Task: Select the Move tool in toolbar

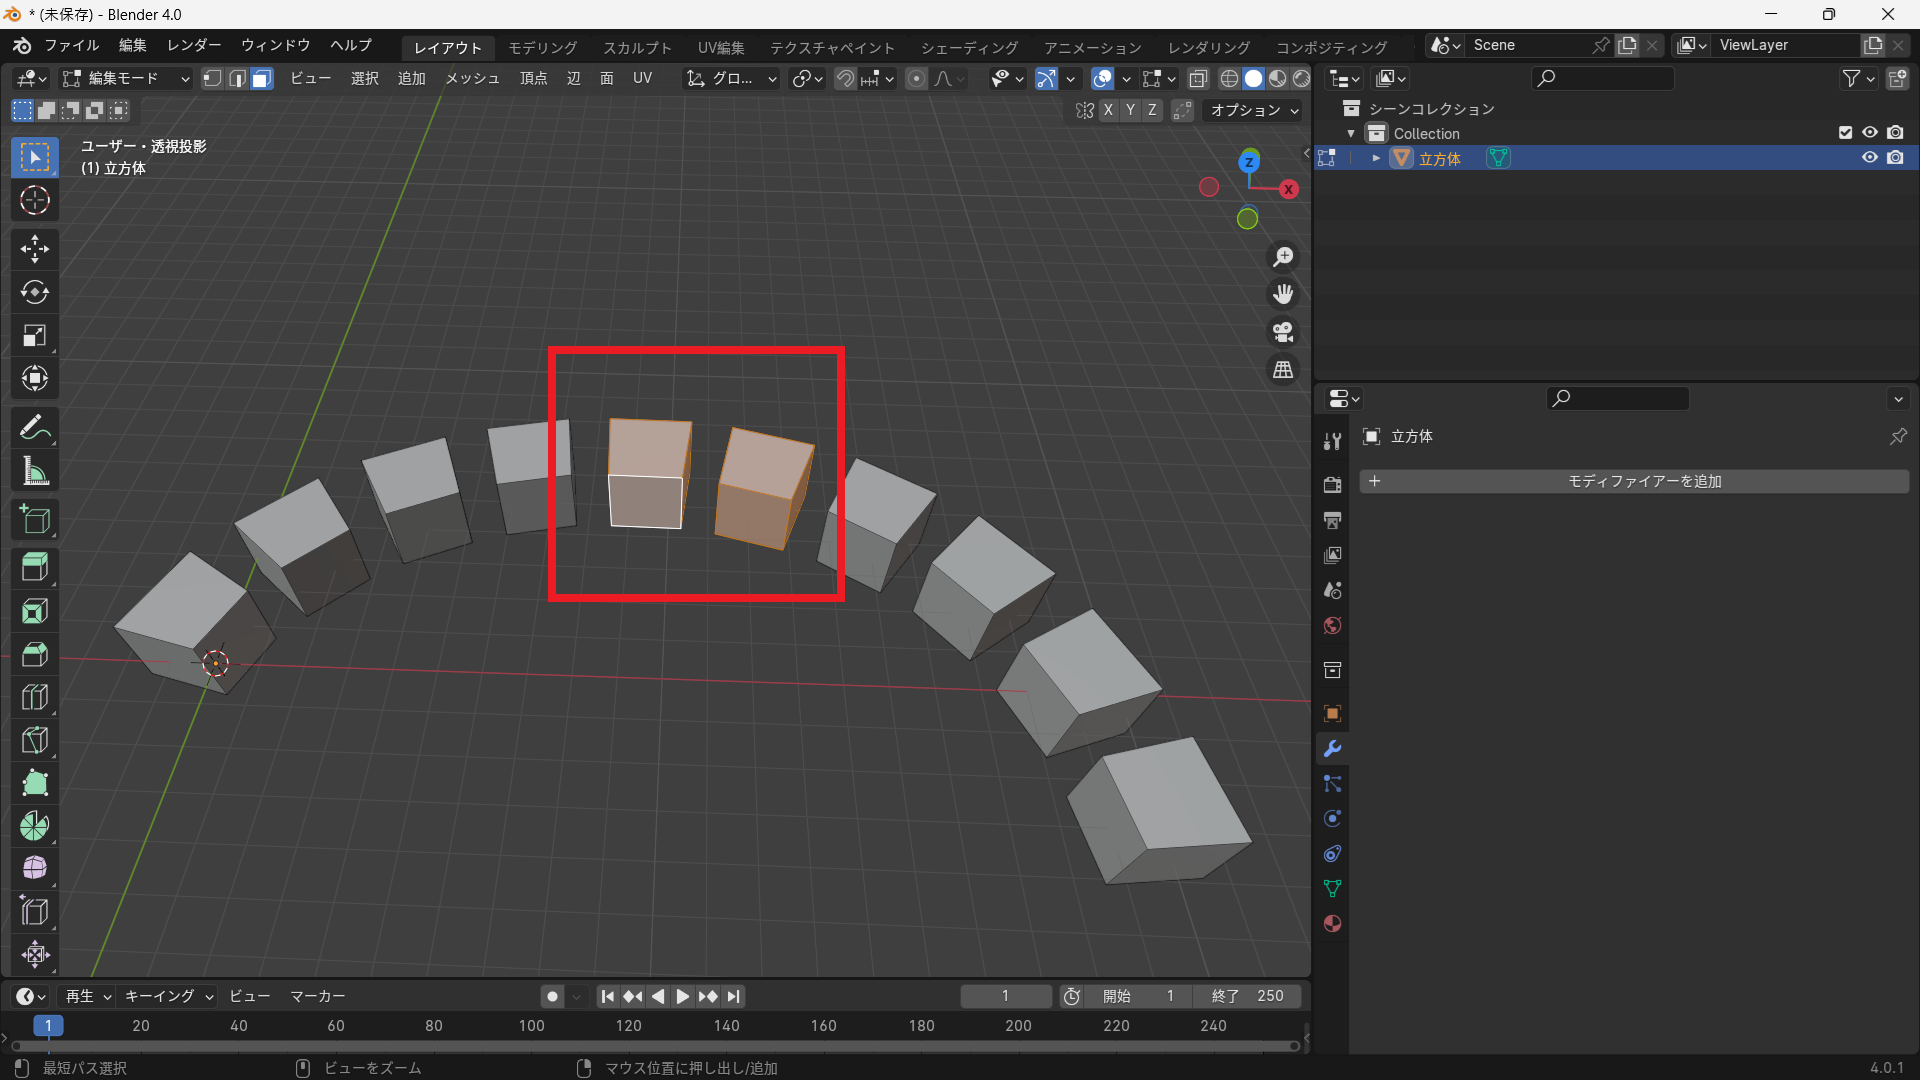Action: click(x=35, y=249)
